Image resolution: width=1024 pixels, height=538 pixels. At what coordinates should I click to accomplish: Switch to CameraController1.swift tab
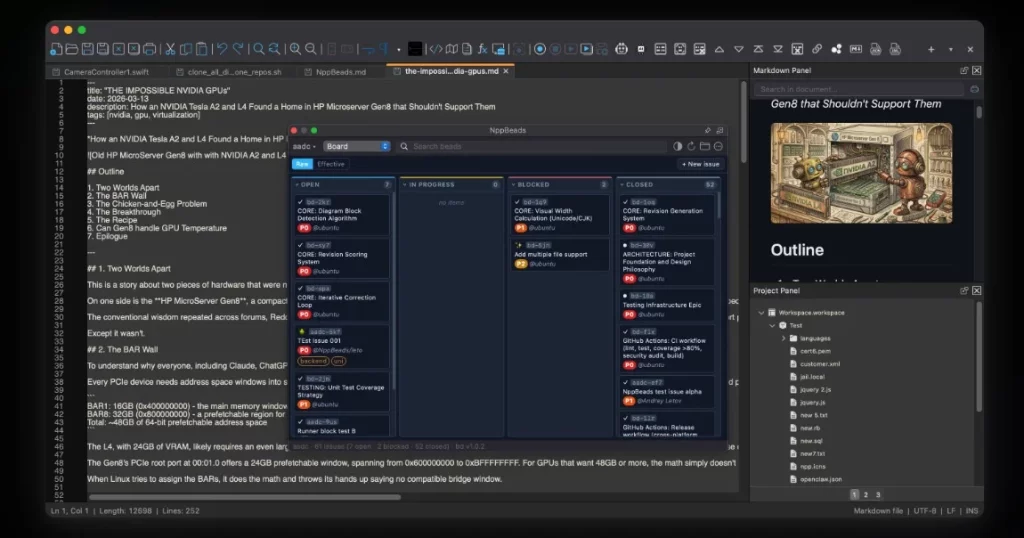coord(106,72)
